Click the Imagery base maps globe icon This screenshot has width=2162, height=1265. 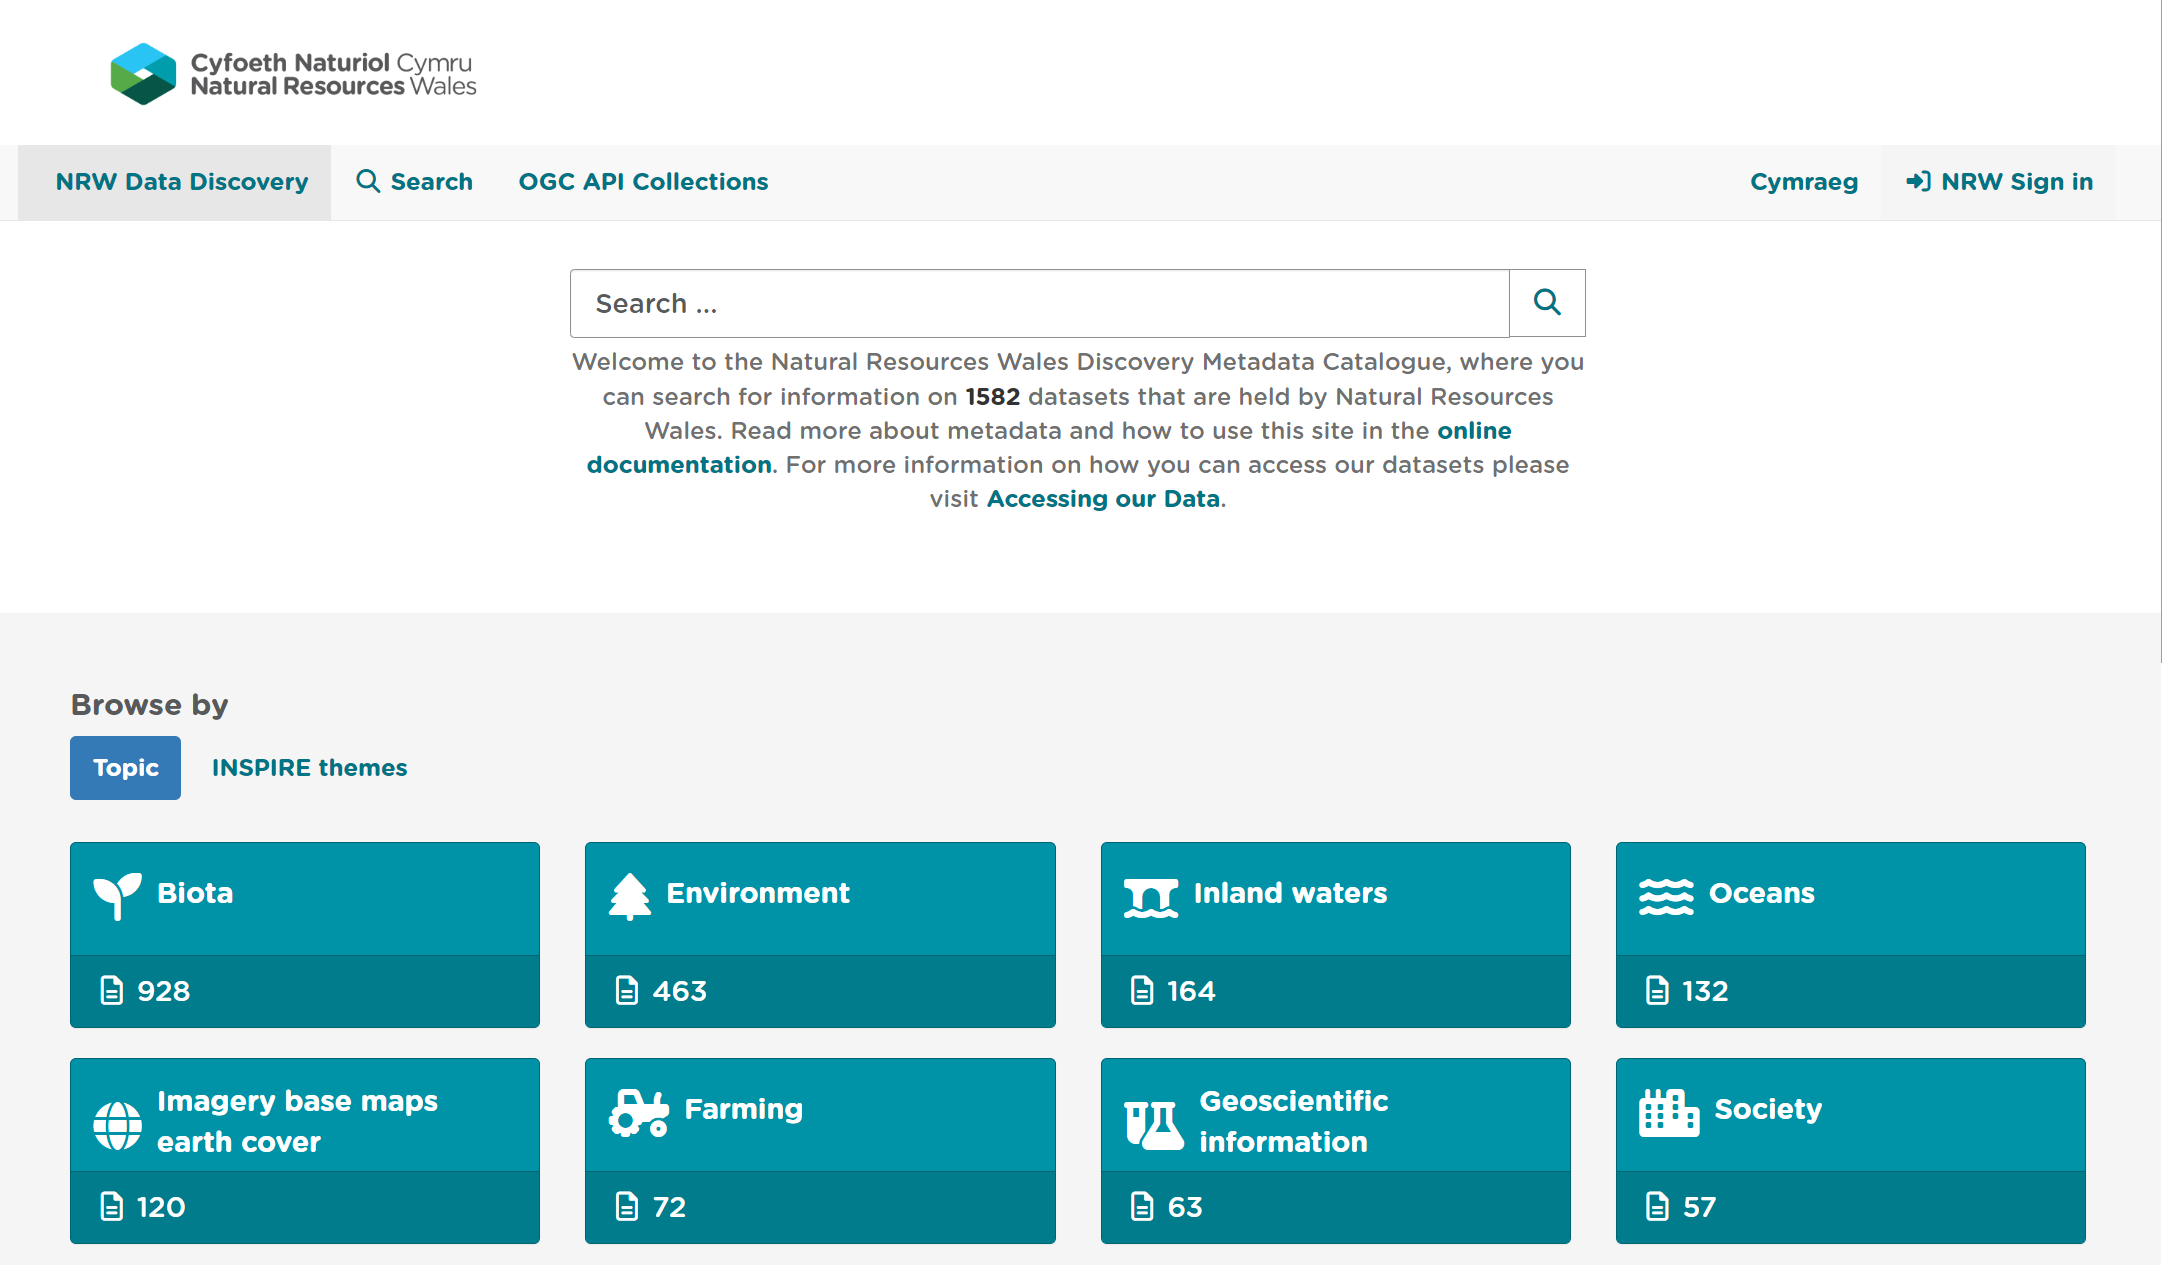[117, 1125]
